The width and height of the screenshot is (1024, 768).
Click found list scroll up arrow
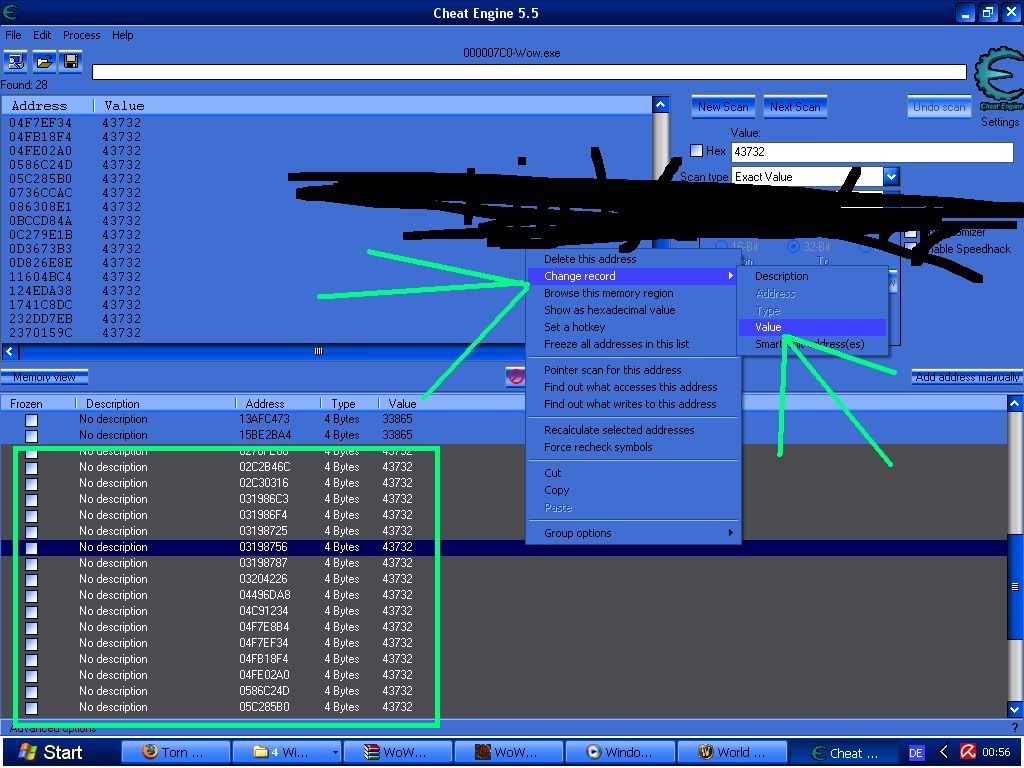(x=660, y=104)
